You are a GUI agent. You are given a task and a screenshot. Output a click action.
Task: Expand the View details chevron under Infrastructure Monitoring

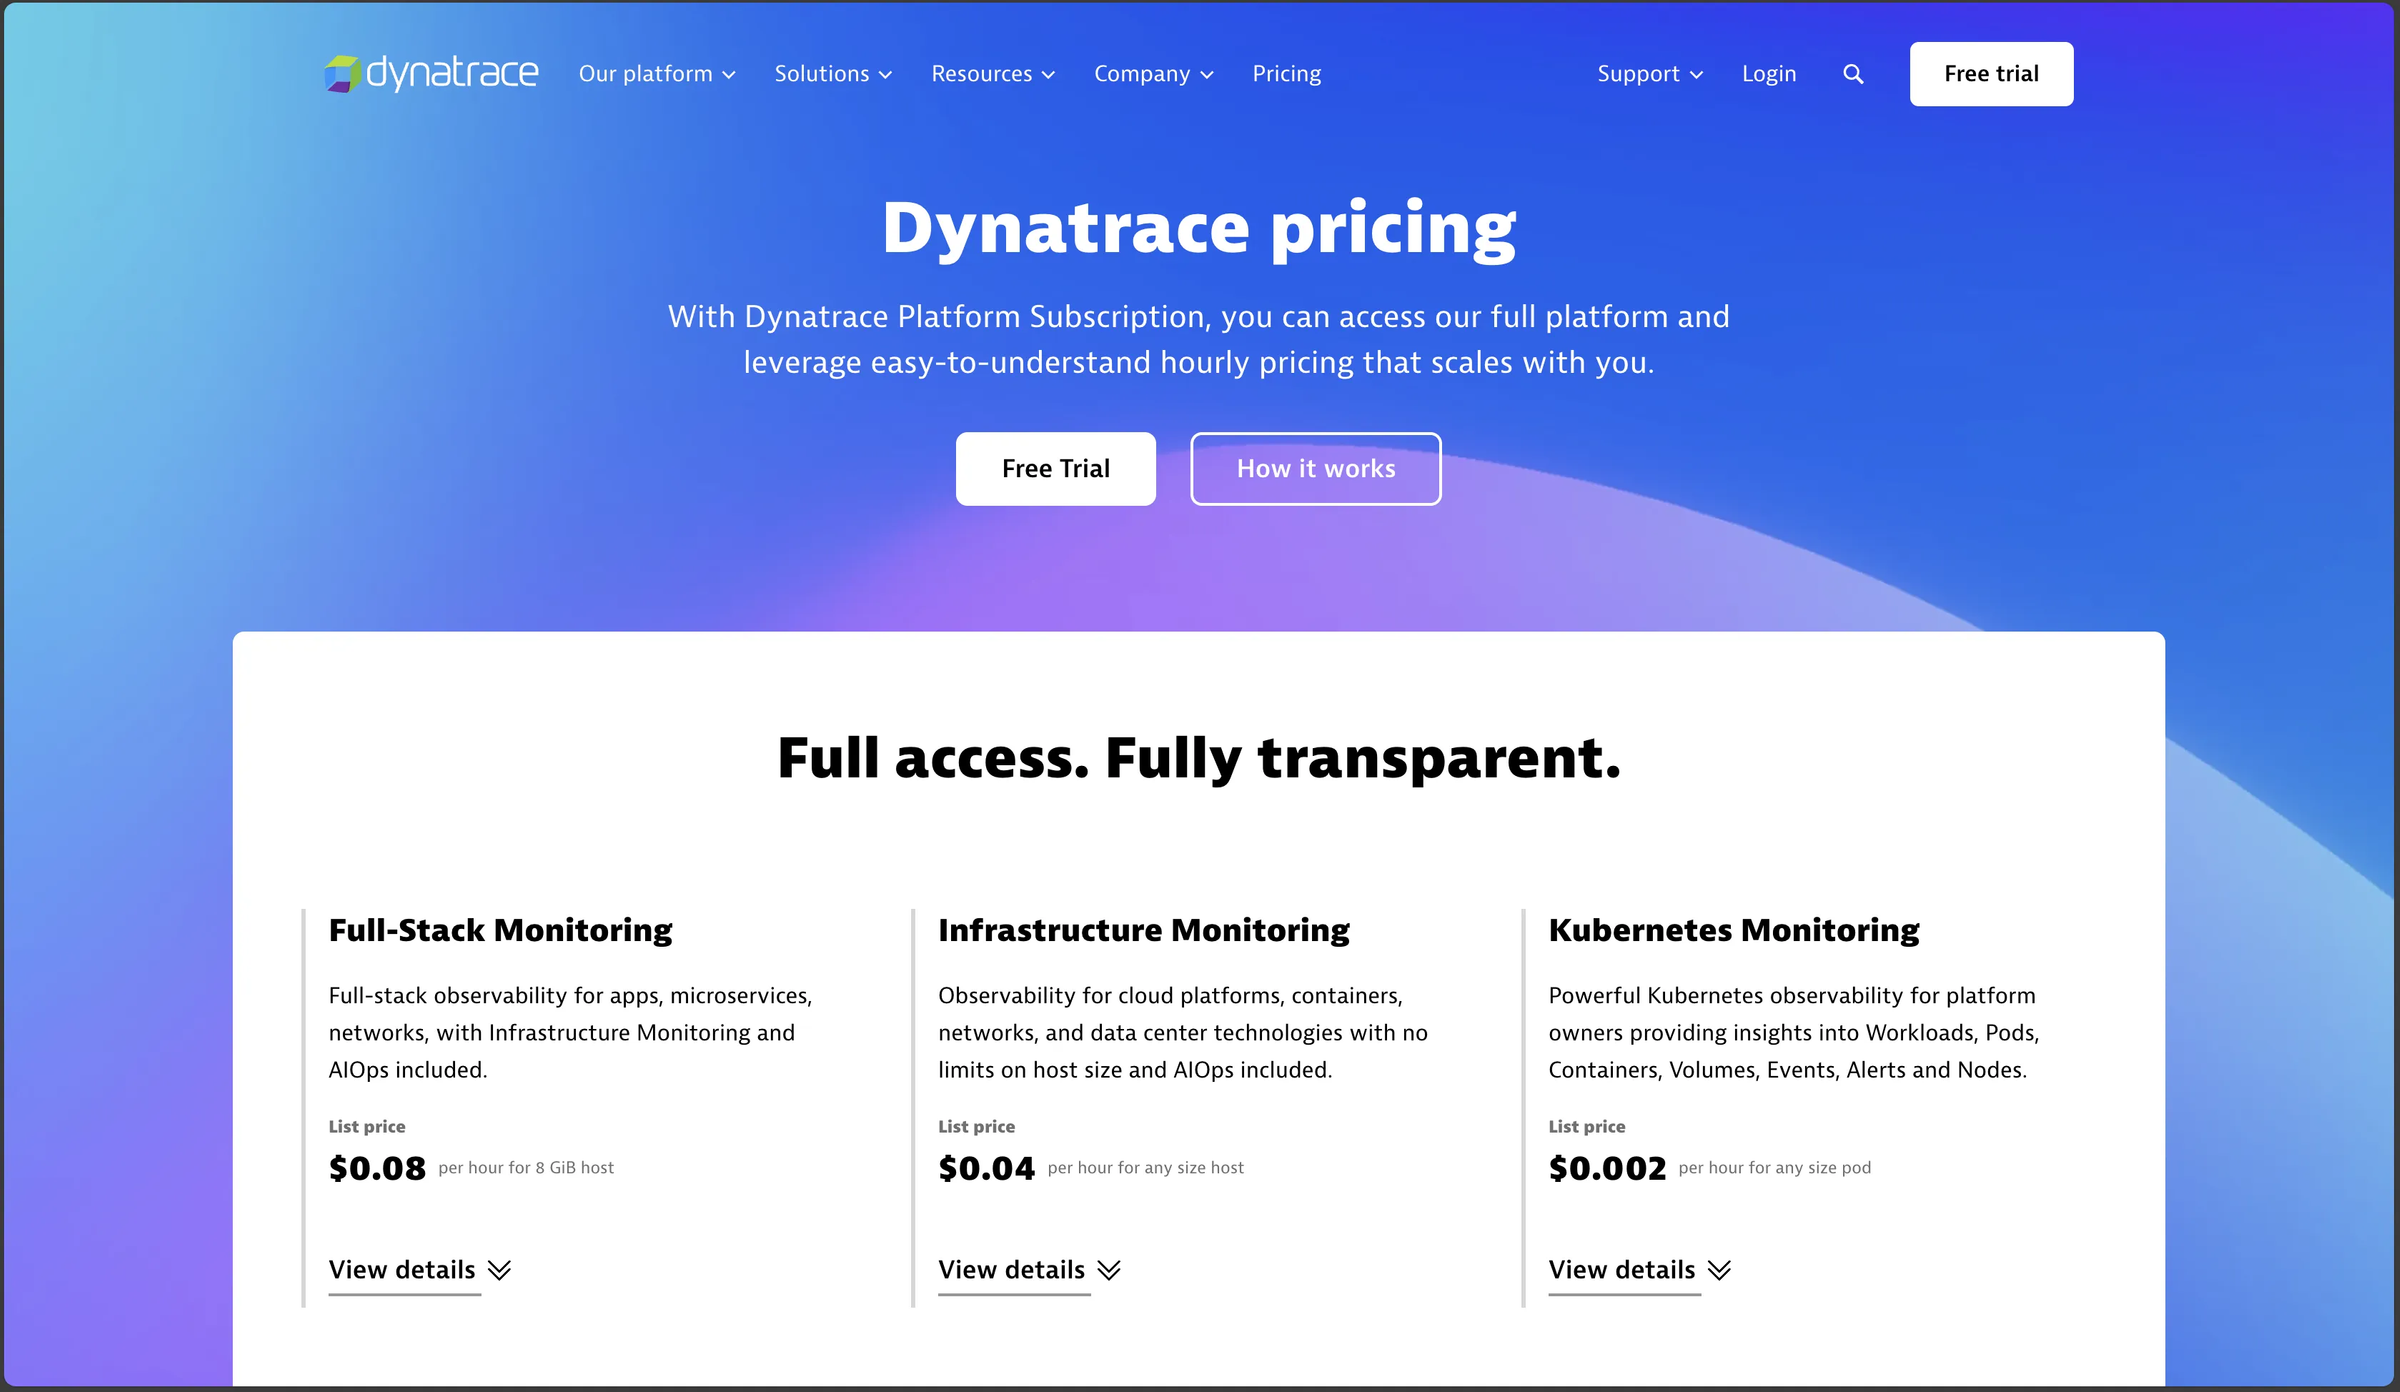pyautogui.click(x=1110, y=1270)
